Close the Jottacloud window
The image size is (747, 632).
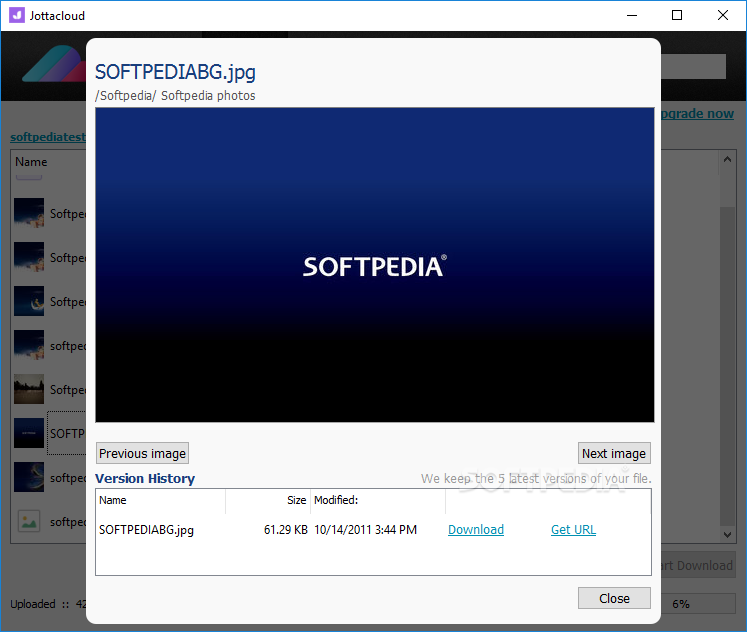pyautogui.click(x=723, y=15)
